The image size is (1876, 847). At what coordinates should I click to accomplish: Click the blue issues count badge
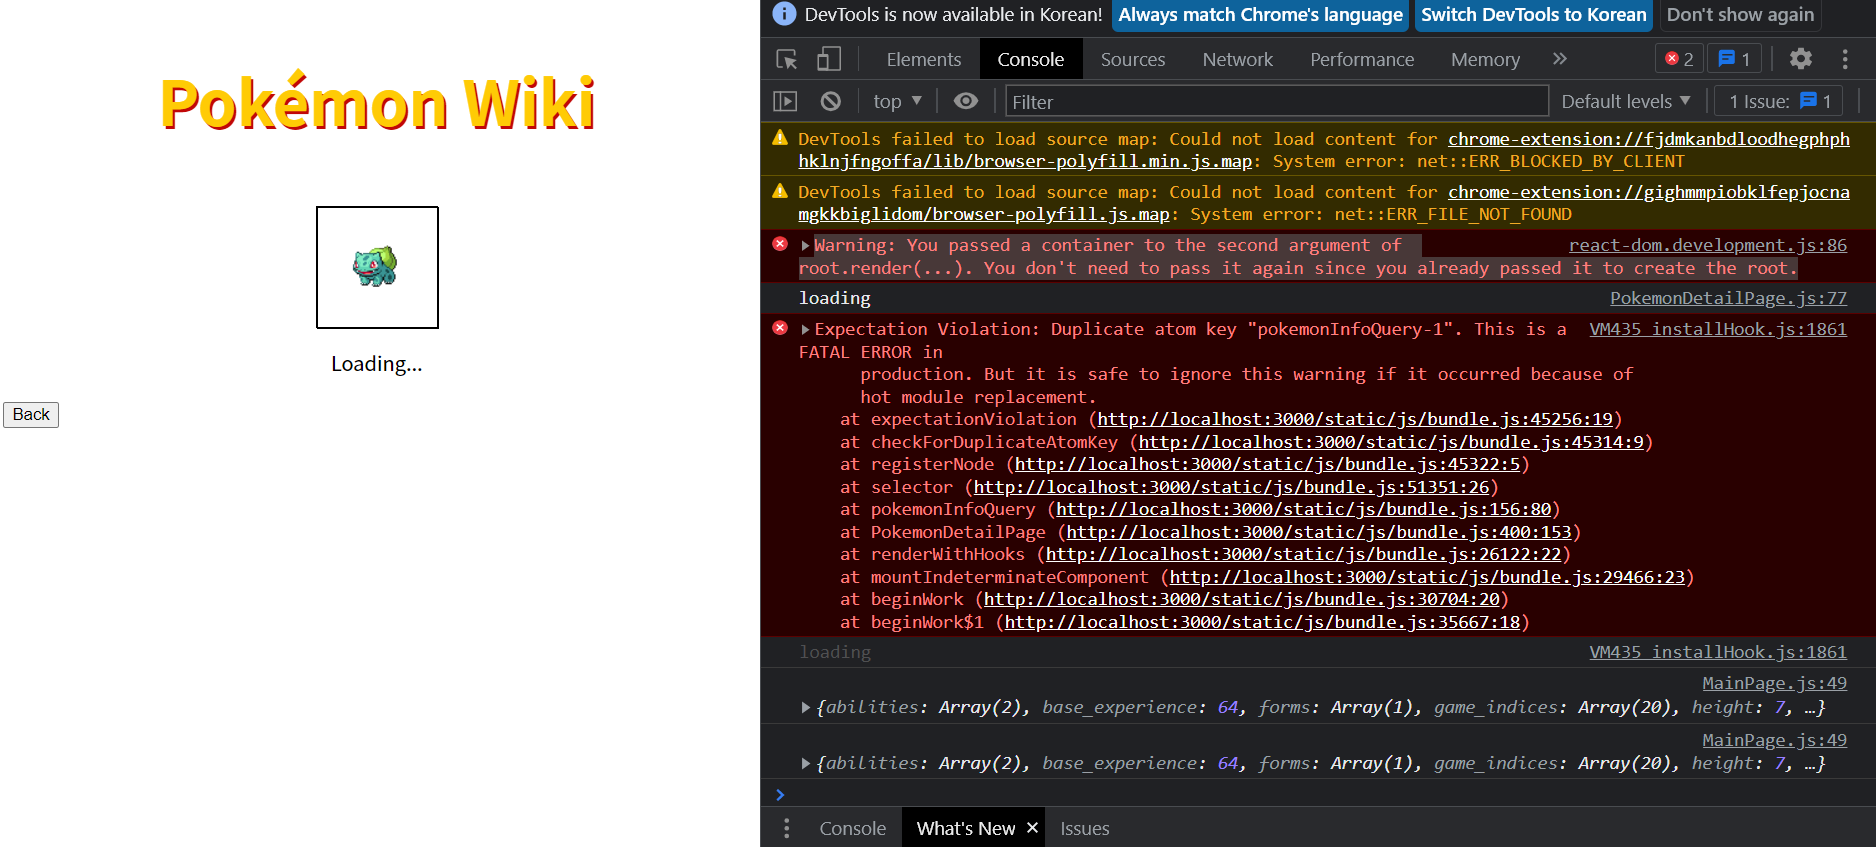1735,59
